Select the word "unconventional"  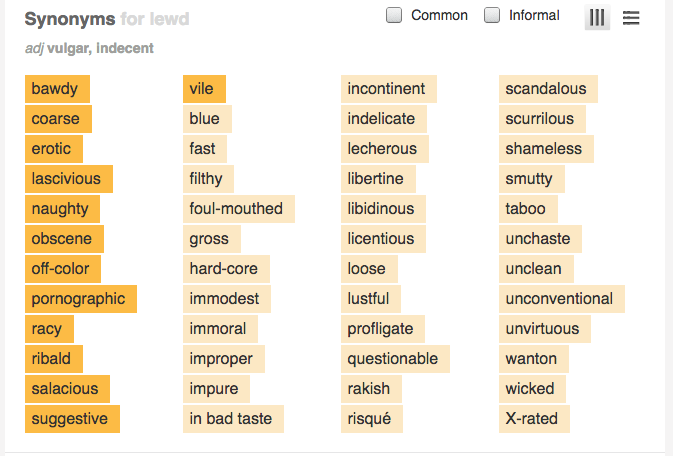[561, 299]
